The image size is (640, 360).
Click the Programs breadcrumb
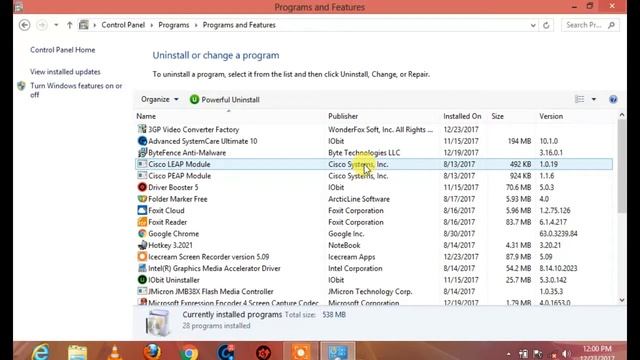174,25
